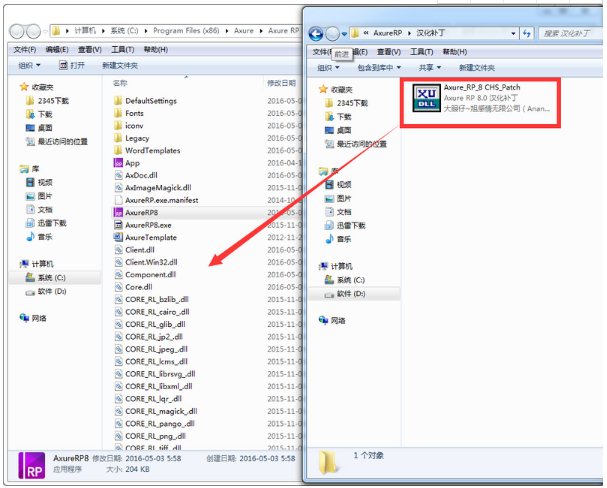Screen dimensions: 607x488
Task: Open 帮助(H) menu in right window
Action: point(454,52)
